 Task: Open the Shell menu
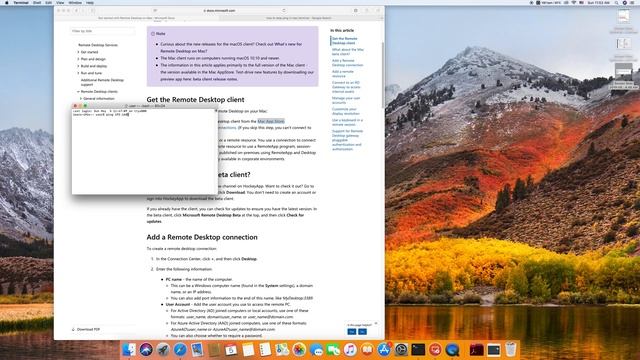(37, 3)
